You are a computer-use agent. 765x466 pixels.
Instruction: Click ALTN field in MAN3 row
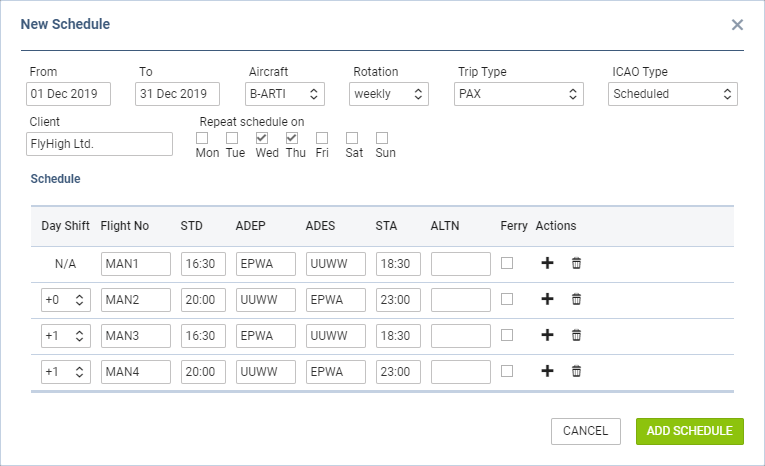point(461,336)
